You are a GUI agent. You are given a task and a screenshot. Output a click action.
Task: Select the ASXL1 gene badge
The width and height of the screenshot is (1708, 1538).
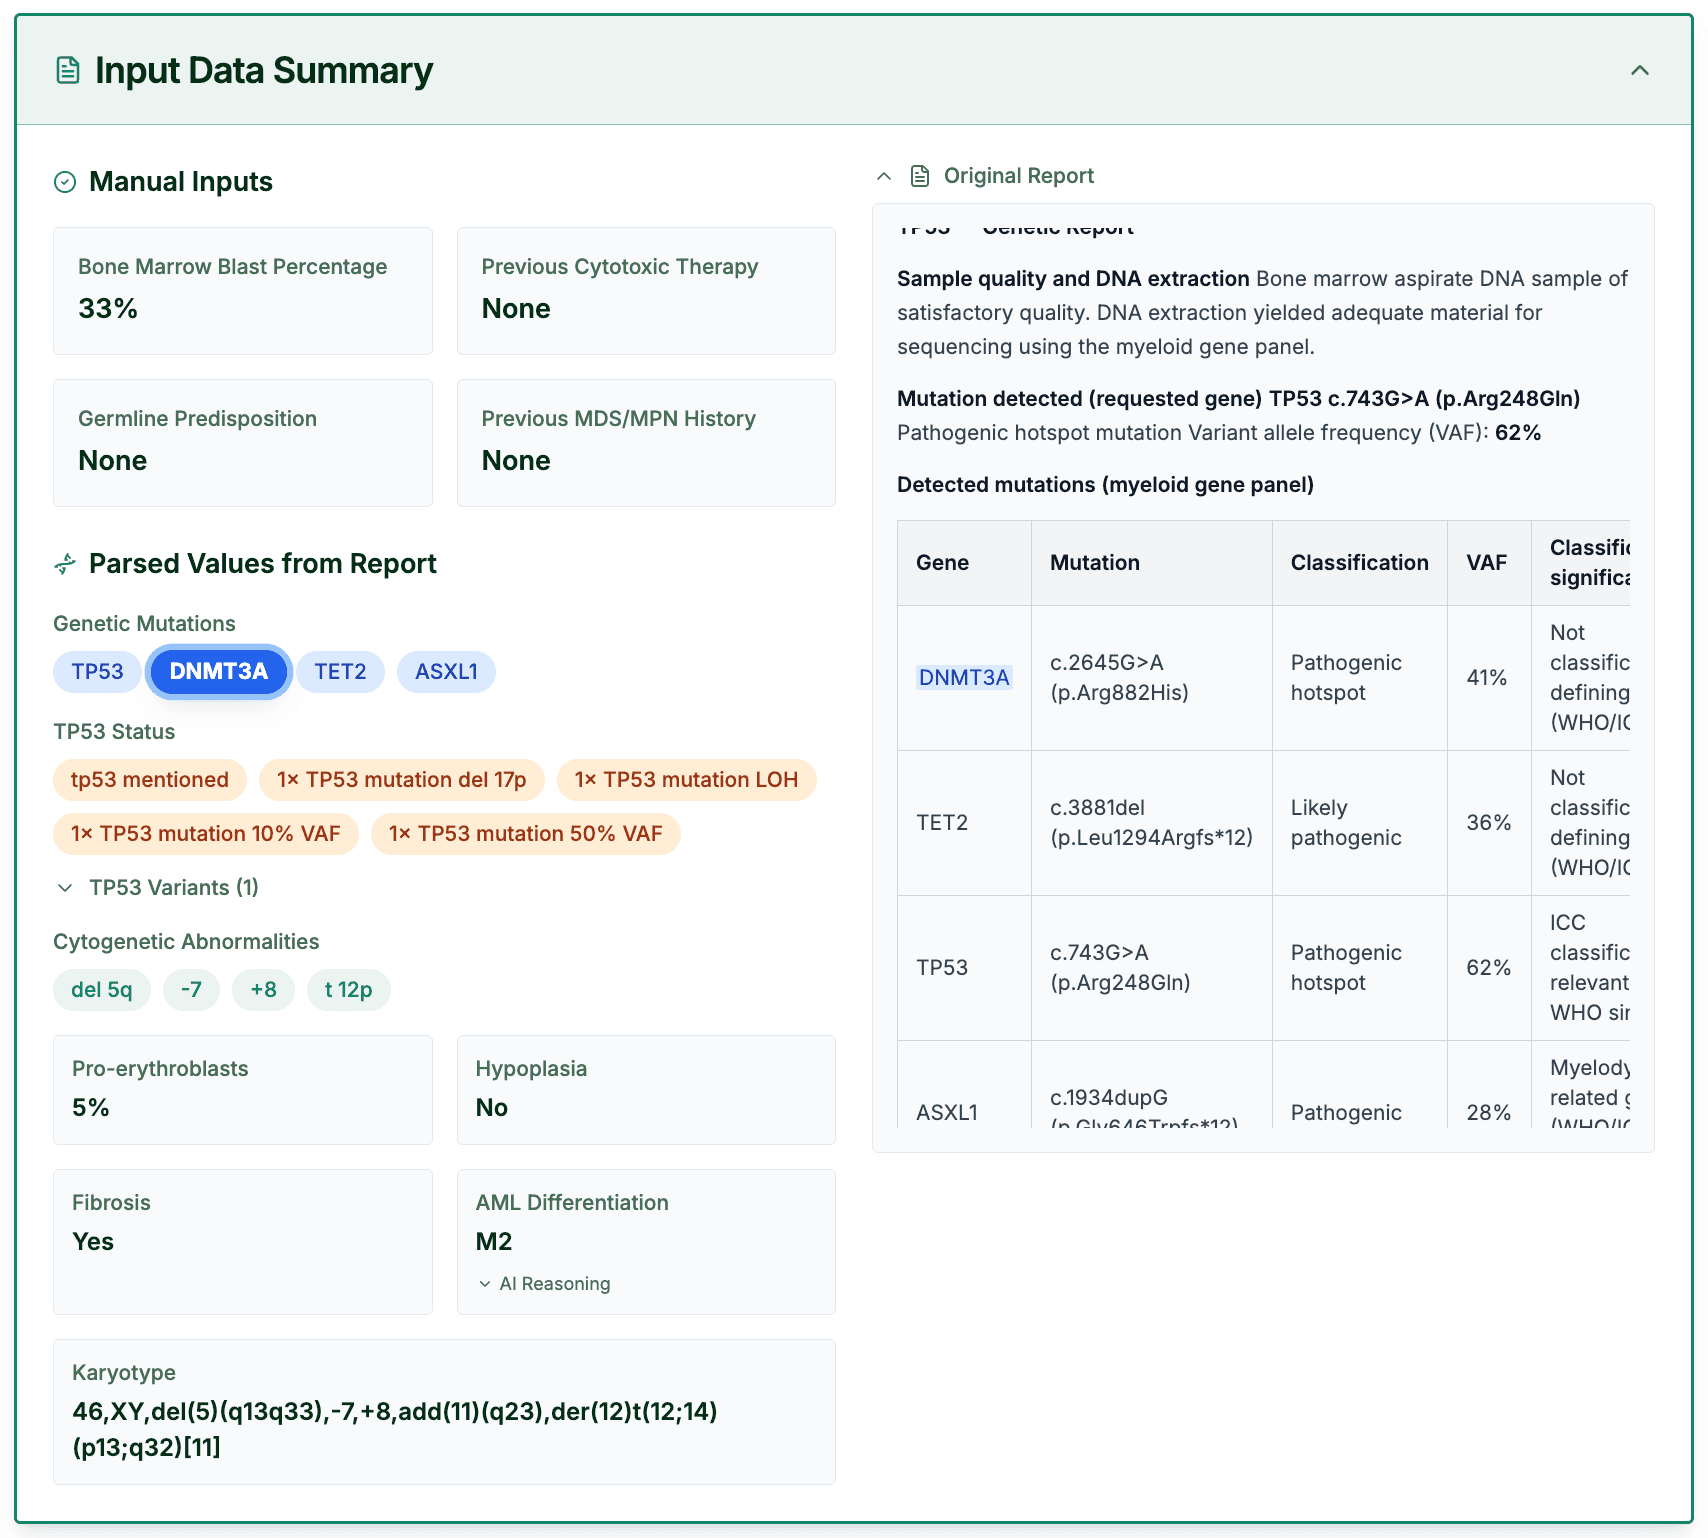446,671
